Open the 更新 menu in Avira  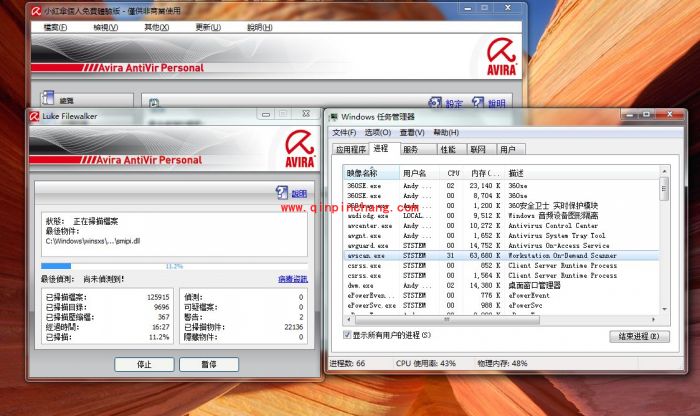tap(208, 27)
